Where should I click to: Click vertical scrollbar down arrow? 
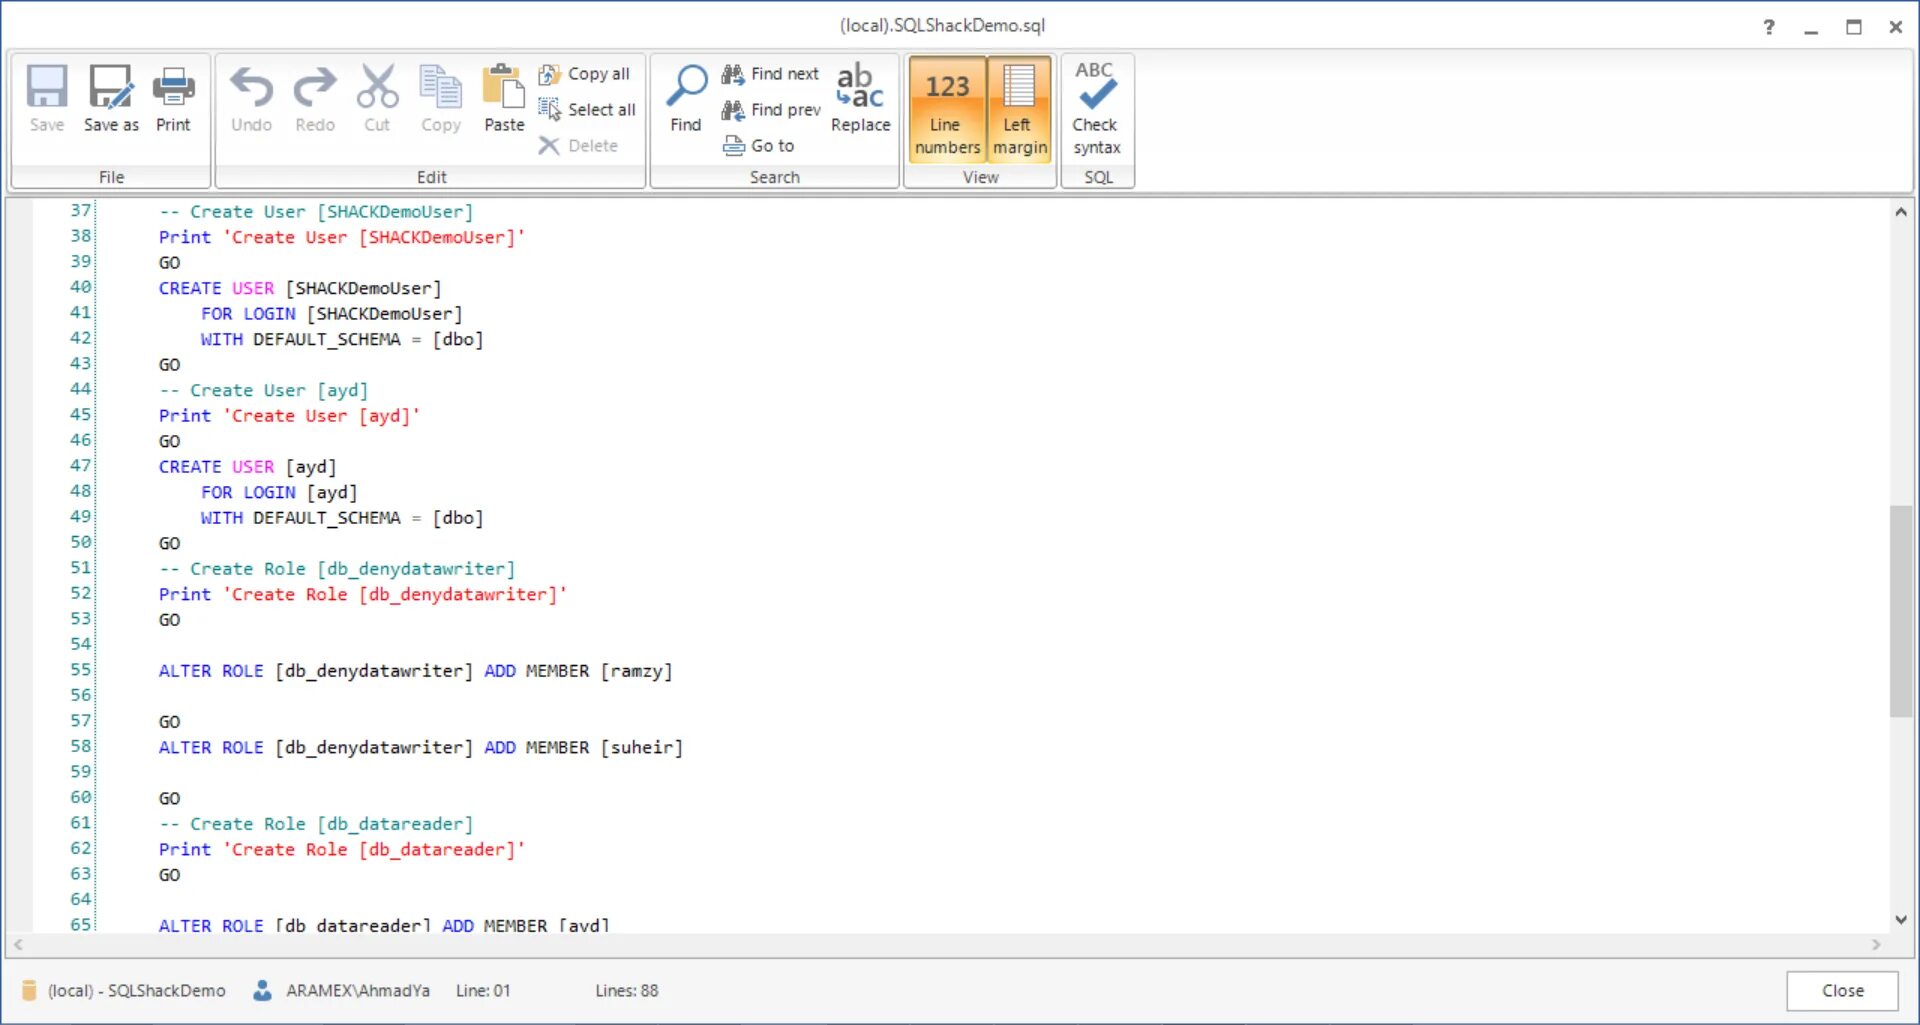1901,920
